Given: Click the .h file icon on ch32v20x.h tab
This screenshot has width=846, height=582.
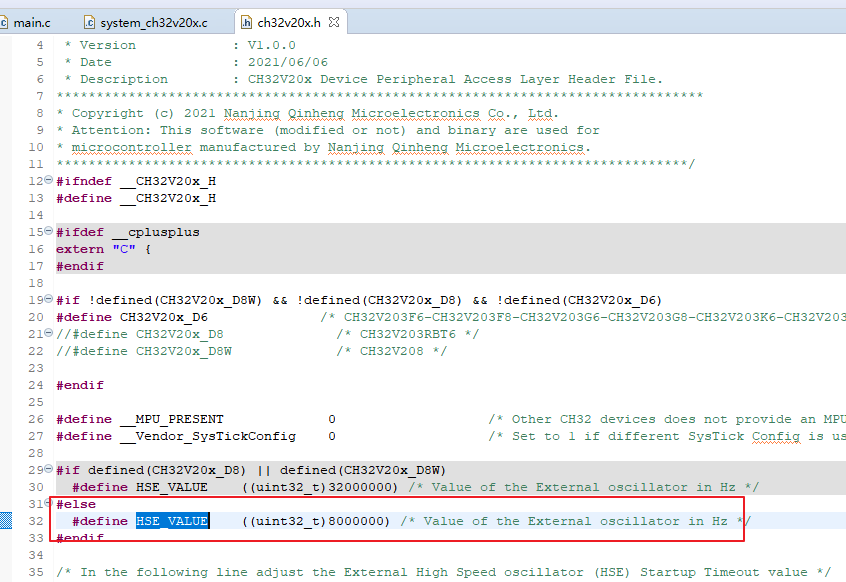Looking at the screenshot, I should [246, 22].
